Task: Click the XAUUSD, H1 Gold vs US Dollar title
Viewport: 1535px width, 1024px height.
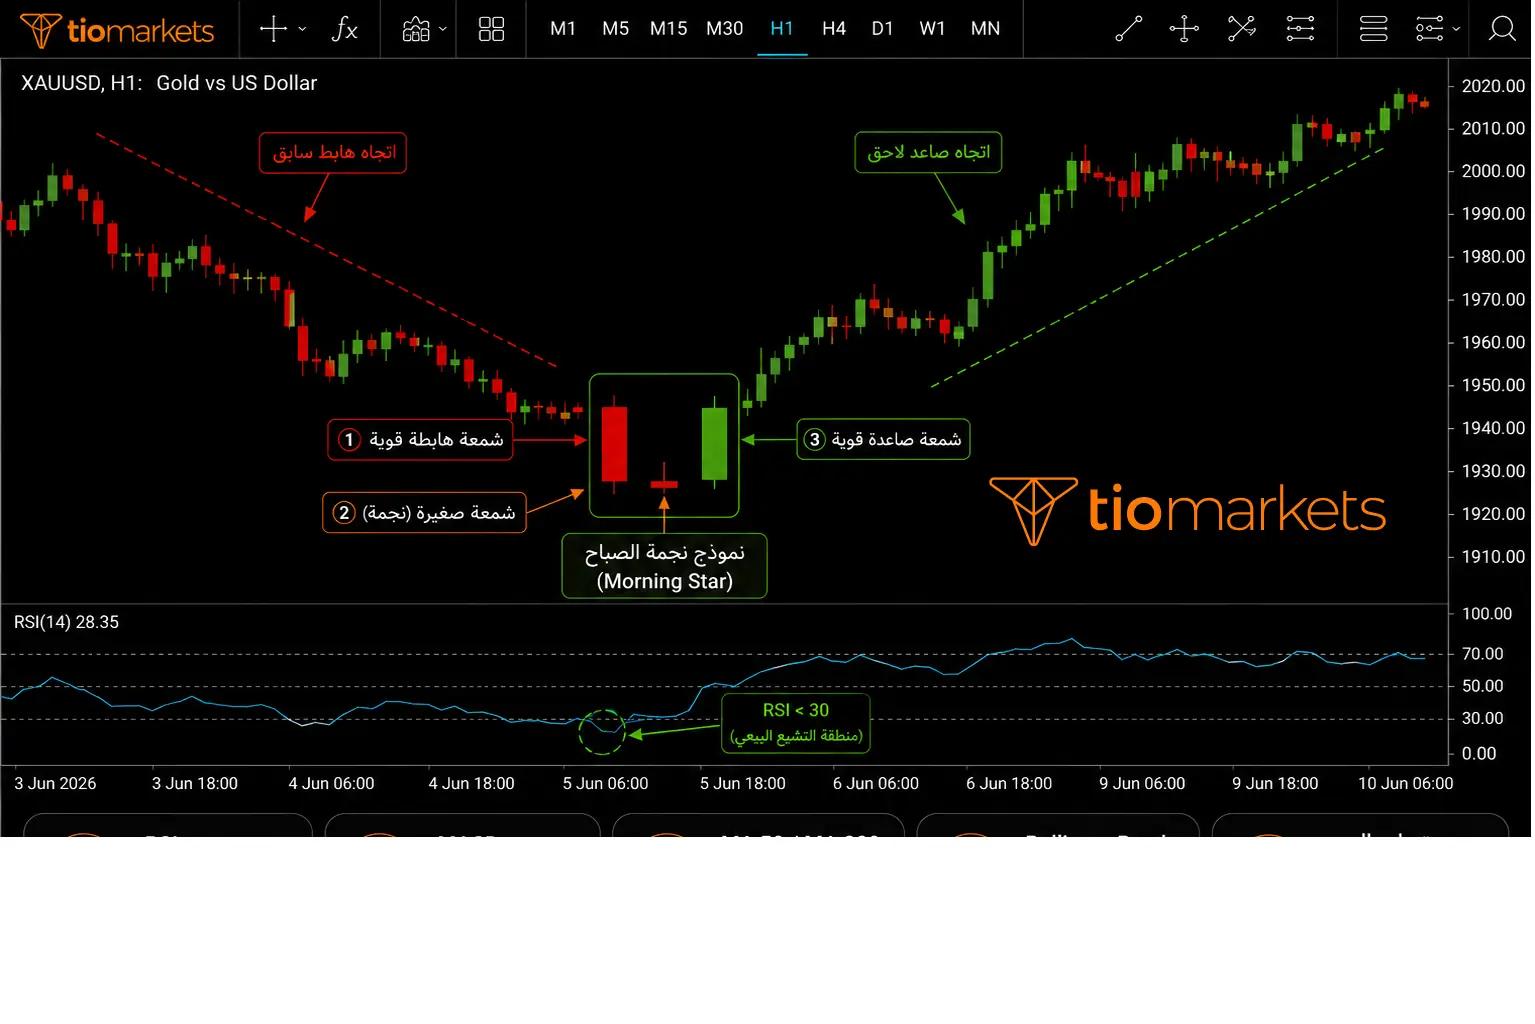Action: pos(169,83)
